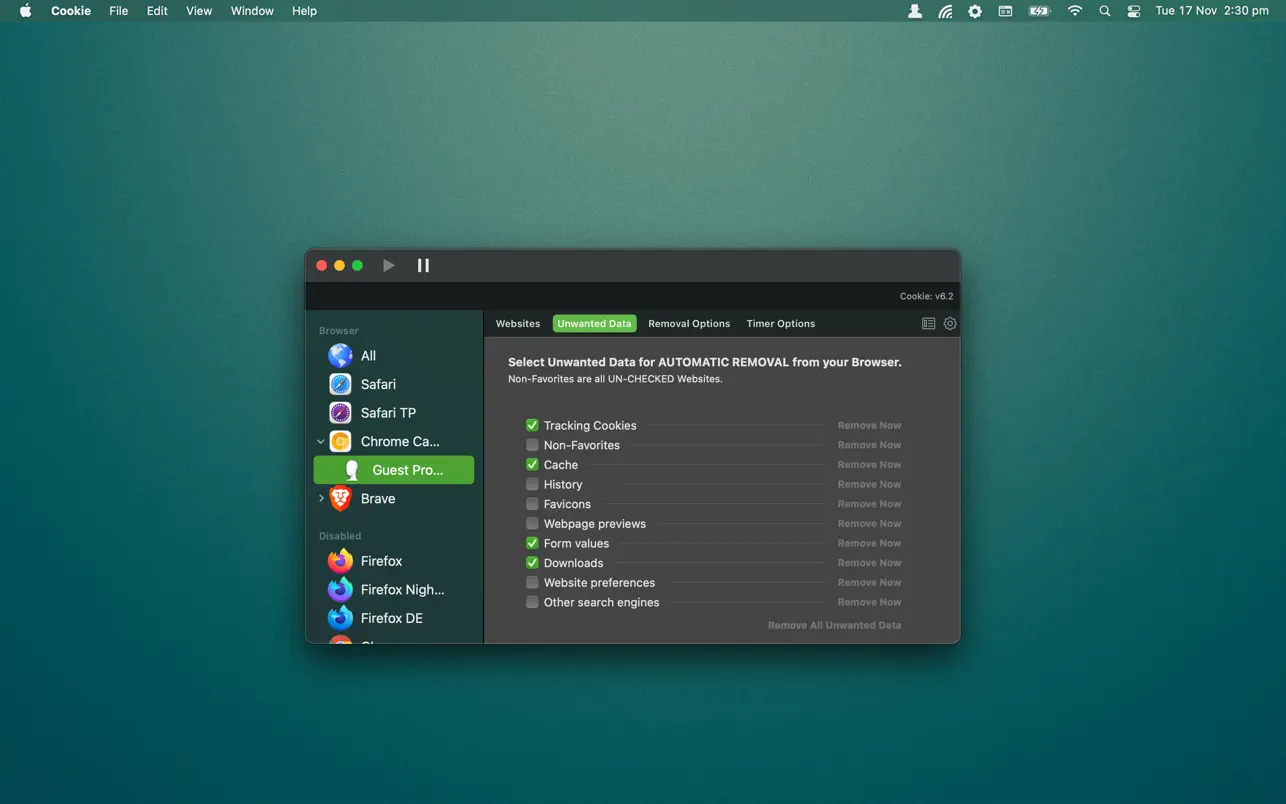Select Firefox DE in sidebar
The width and height of the screenshot is (1286, 804).
pyautogui.click(x=391, y=618)
